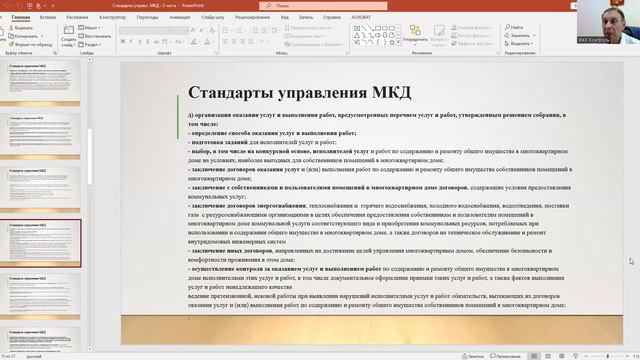The height and width of the screenshot is (360, 640).
Task: Switch to Normal view icon
Action: [x=534, y=356]
